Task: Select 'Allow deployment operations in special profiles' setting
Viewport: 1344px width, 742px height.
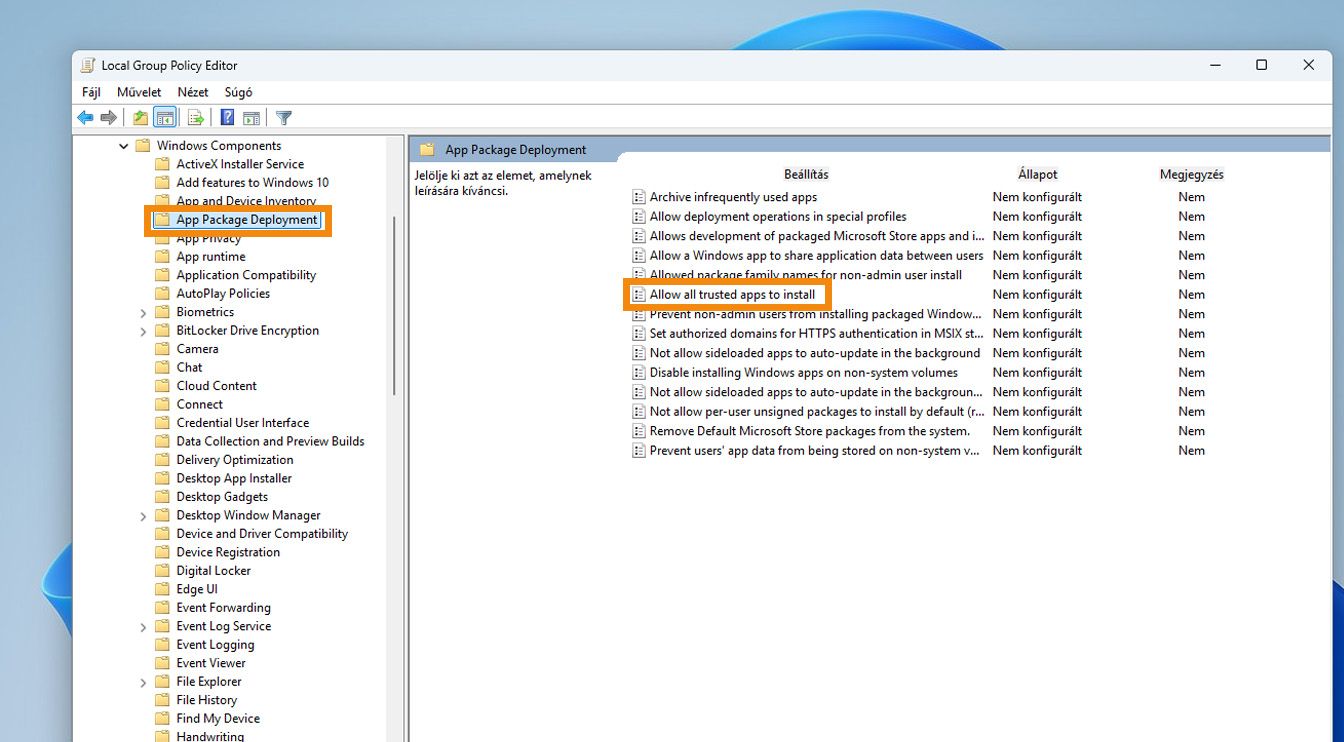Action: coord(778,216)
